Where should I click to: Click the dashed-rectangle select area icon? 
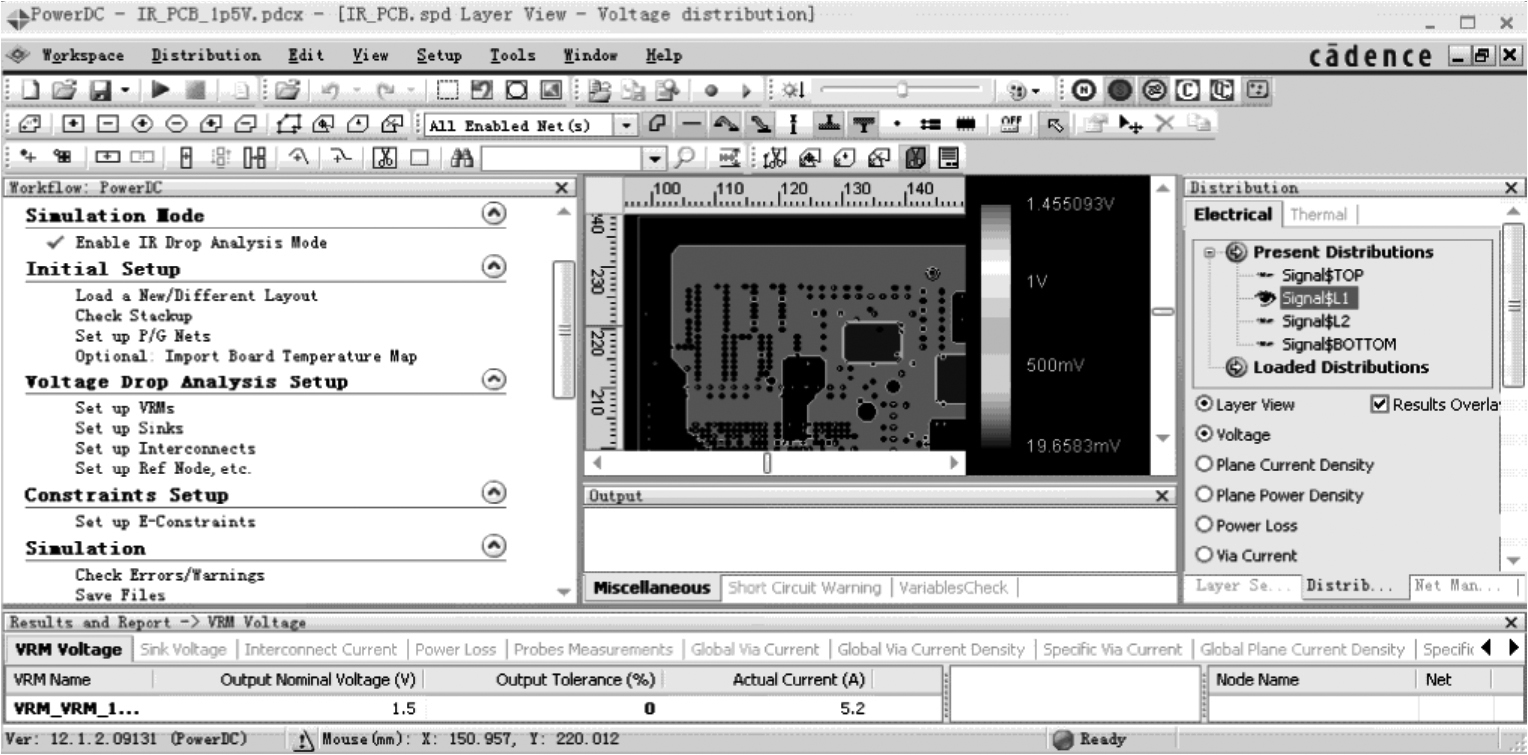pyautogui.click(x=449, y=92)
